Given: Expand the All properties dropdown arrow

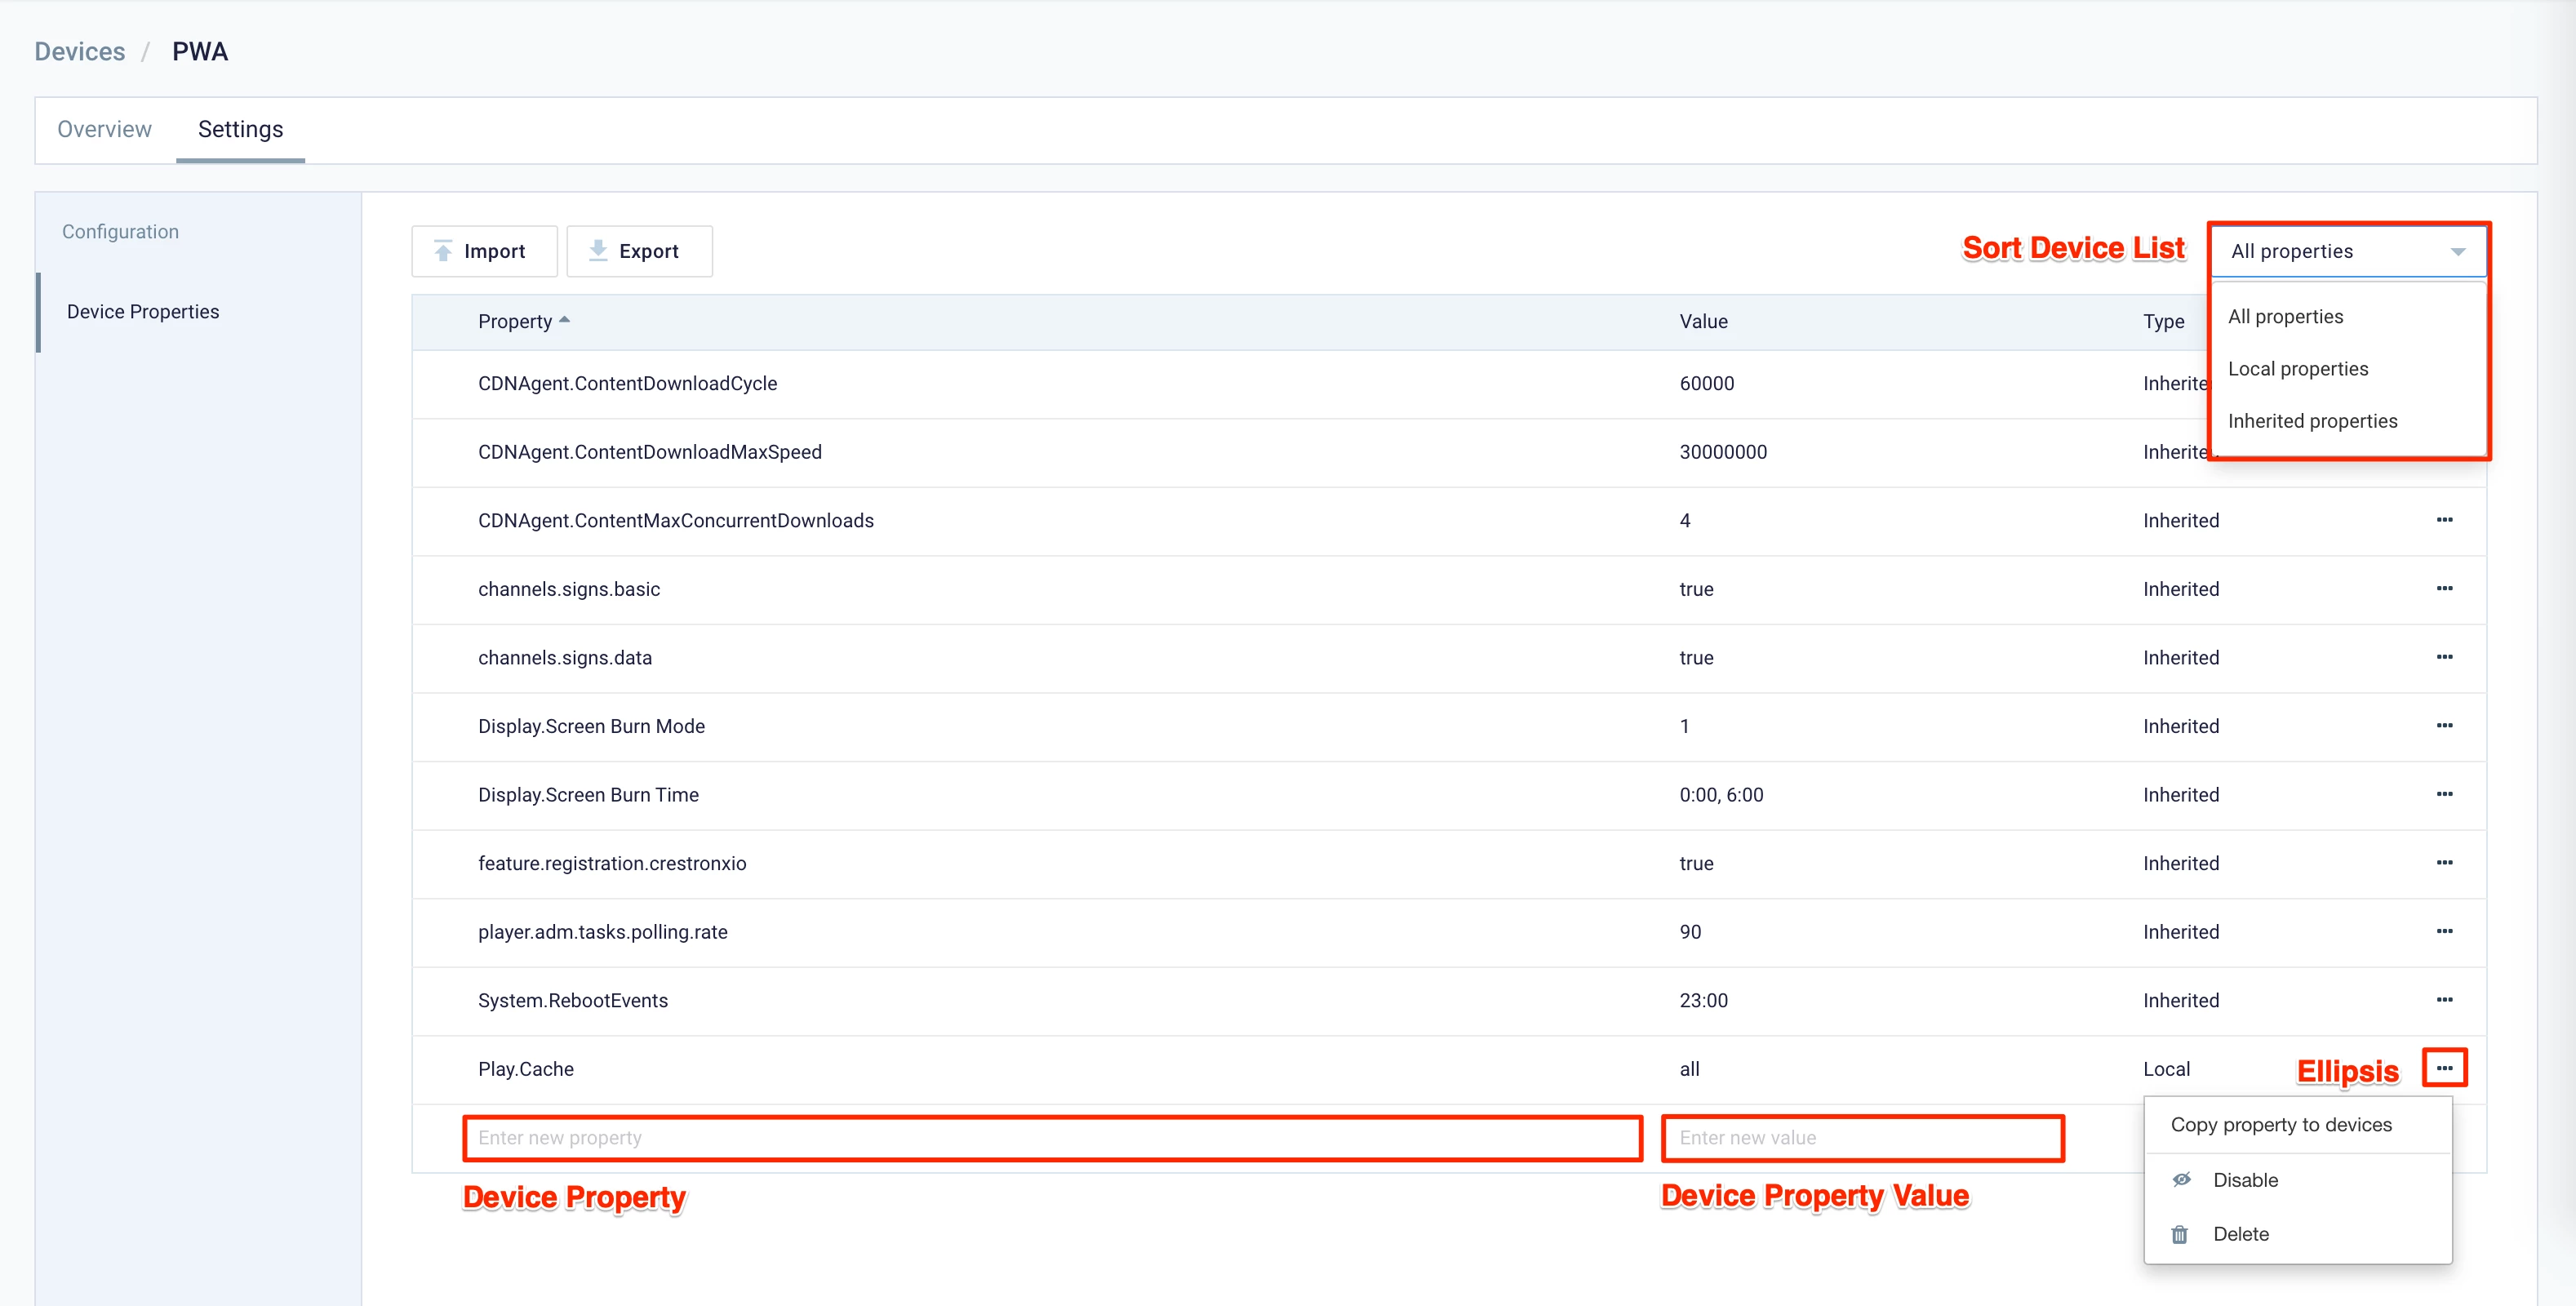Looking at the screenshot, I should 2457,252.
